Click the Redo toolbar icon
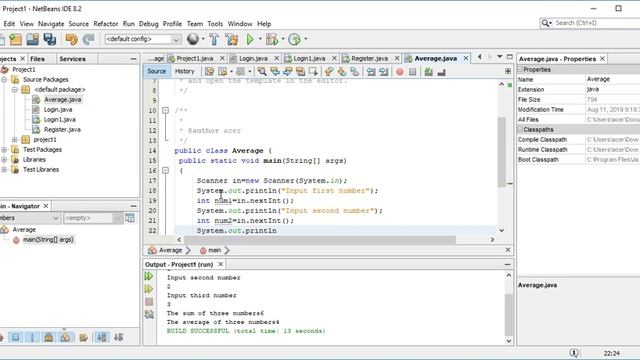The height and width of the screenshot is (360, 640). point(88,39)
